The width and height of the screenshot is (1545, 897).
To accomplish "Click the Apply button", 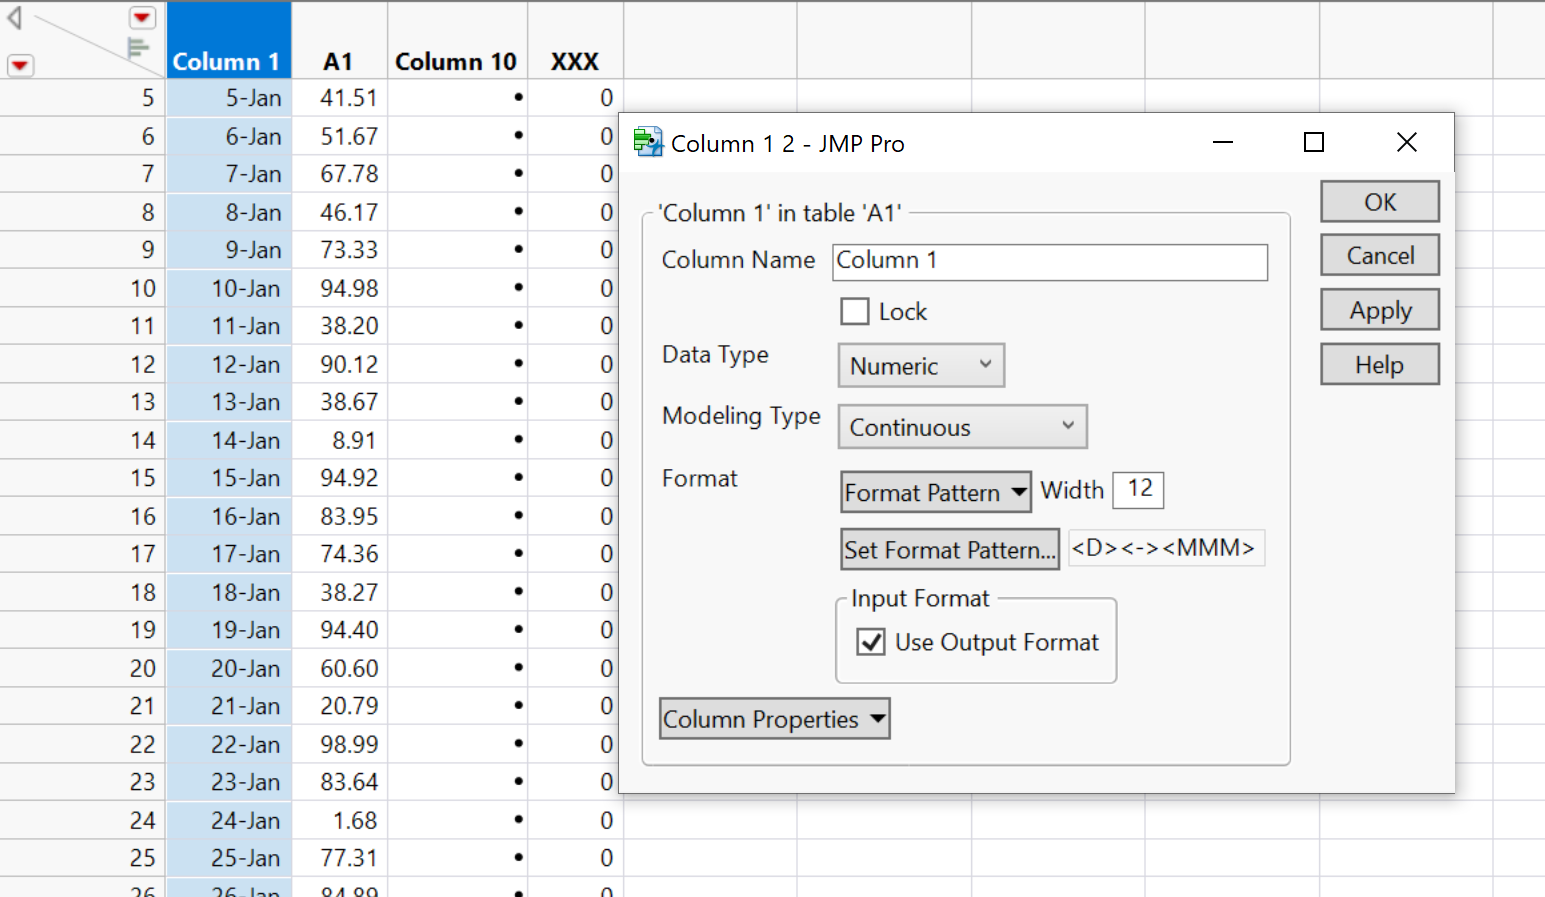I will point(1380,310).
